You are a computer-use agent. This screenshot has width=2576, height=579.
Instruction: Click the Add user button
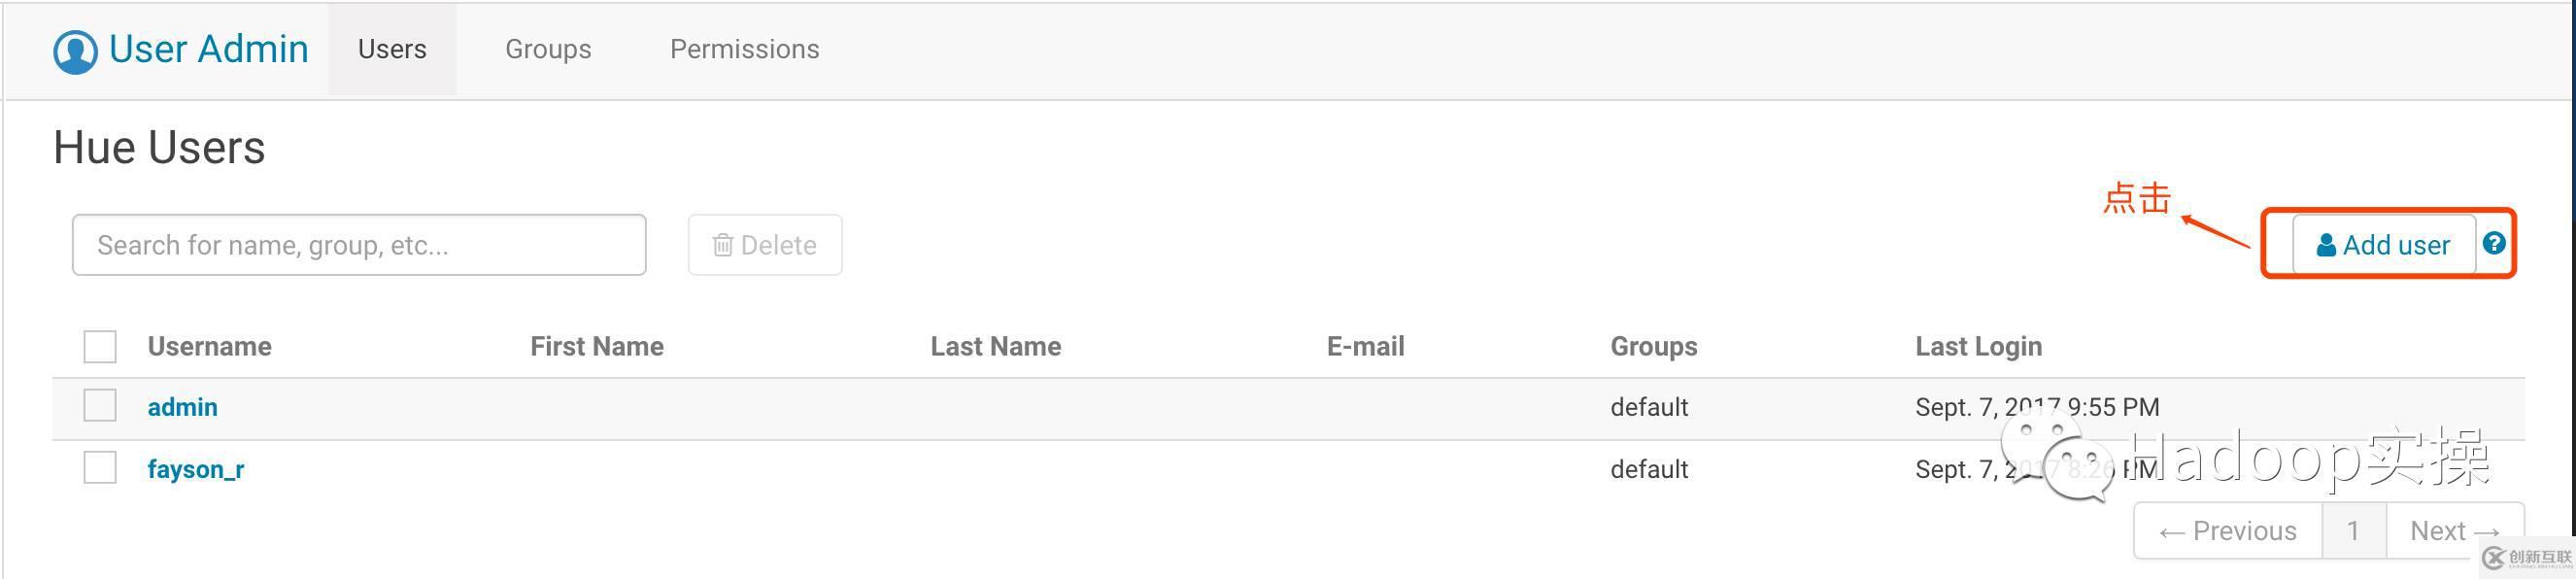coord(2383,245)
